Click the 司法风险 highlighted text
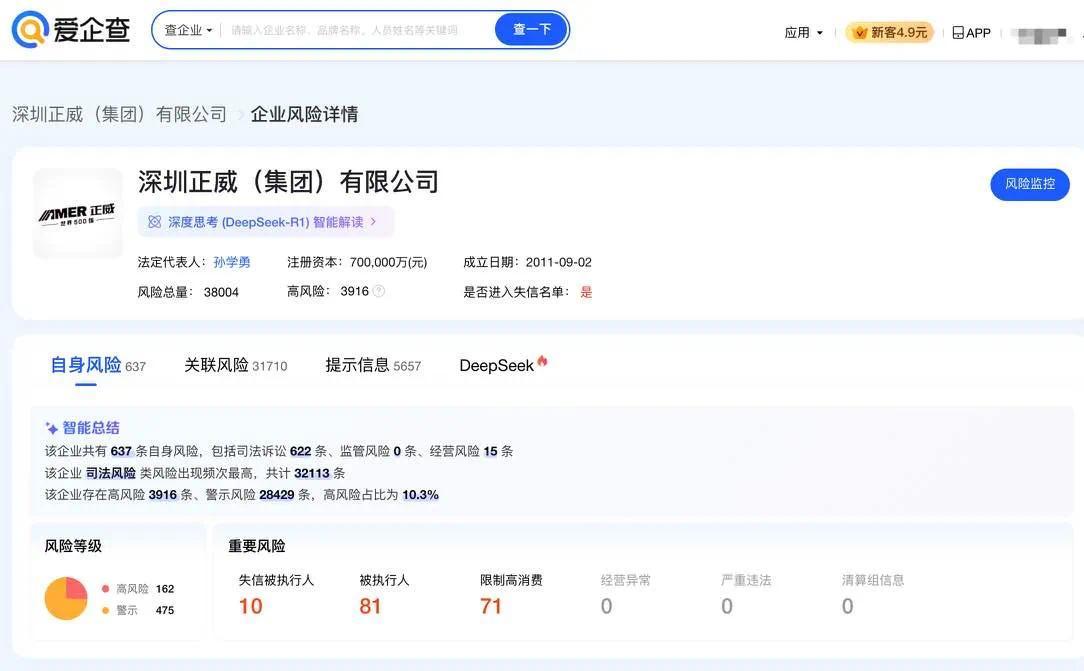 point(111,473)
